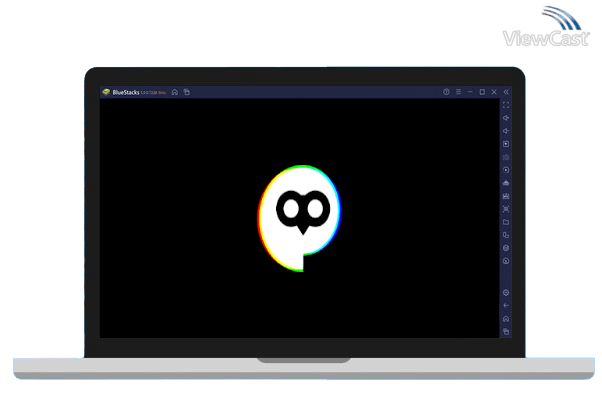Toggle fullscreen mode in the sidebar

coord(506,105)
